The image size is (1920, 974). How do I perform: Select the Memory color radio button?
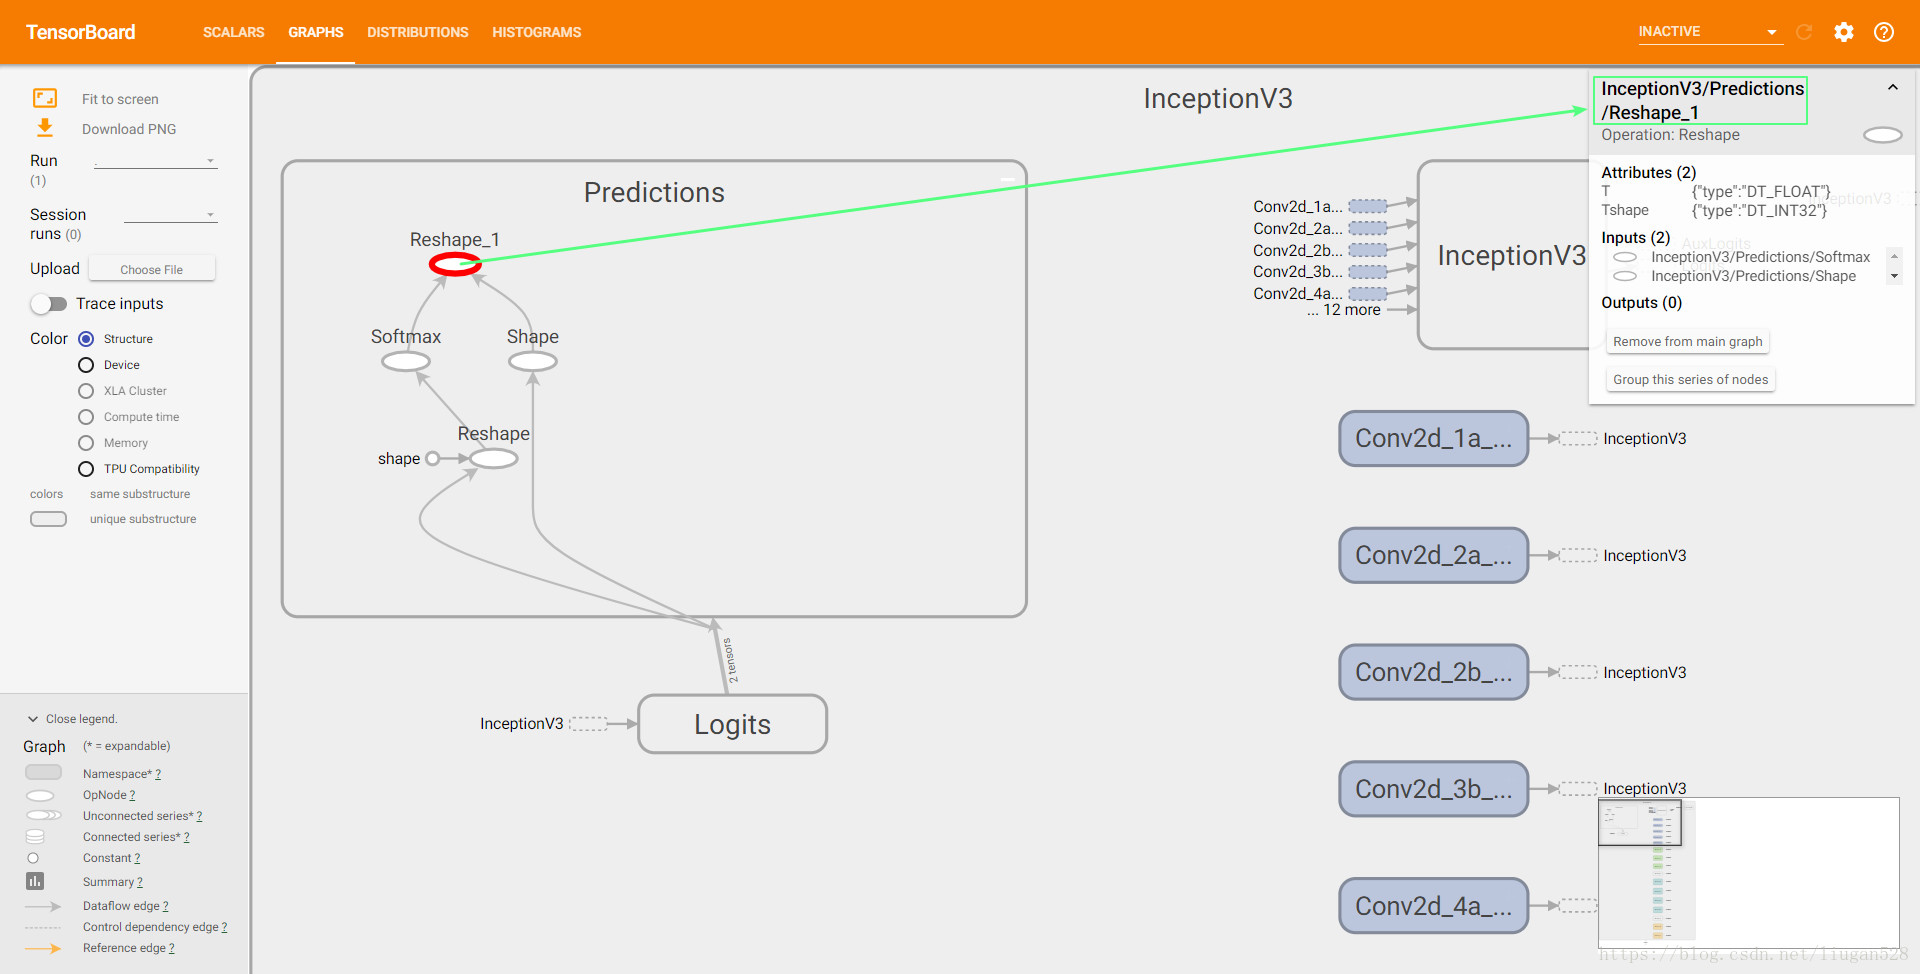(x=86, y=443)
